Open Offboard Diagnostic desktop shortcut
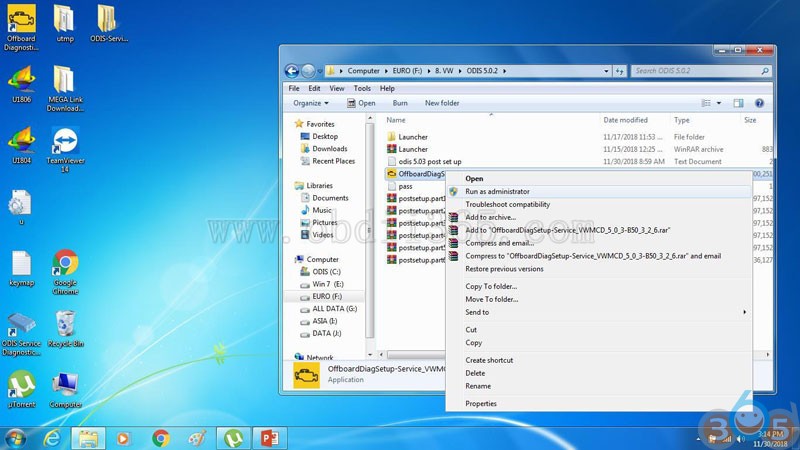This screenshot has width=800, height=450. pyautogui.click(x=21, y=28)
